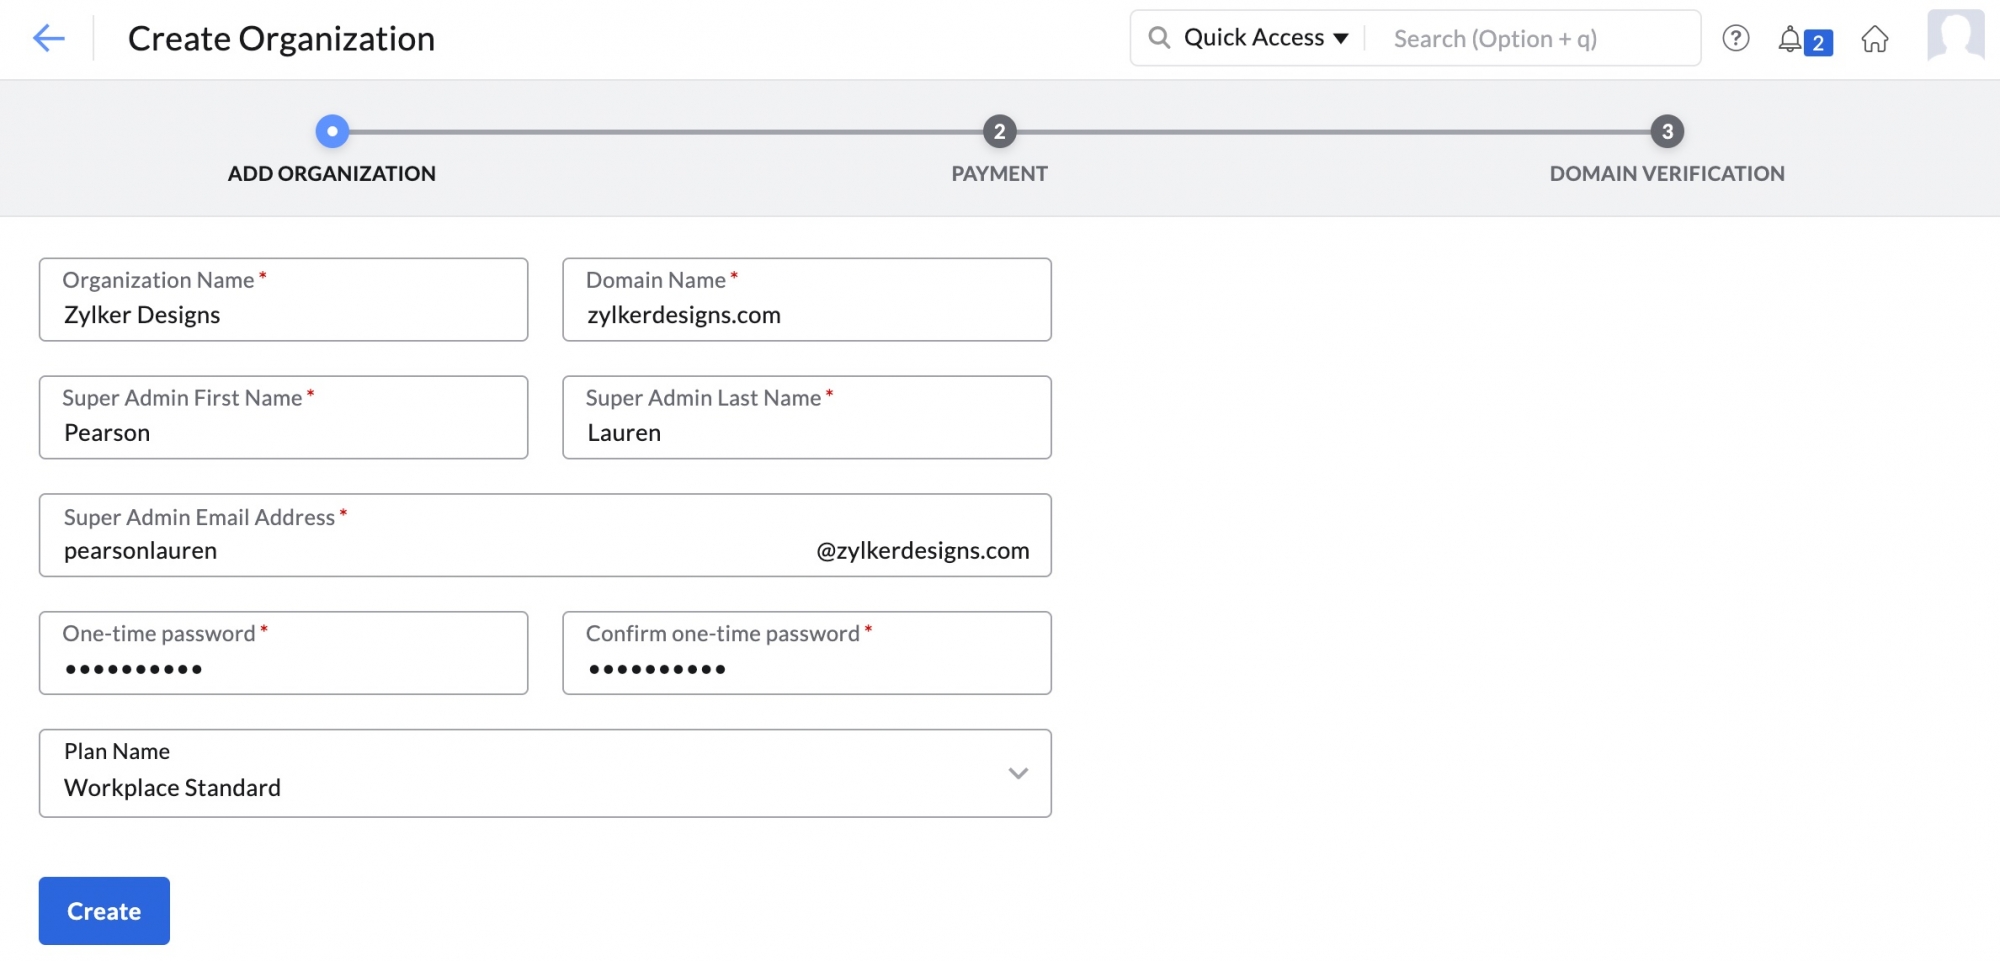
Task: Select the Domain Verification step
Action: [1667, 131]
